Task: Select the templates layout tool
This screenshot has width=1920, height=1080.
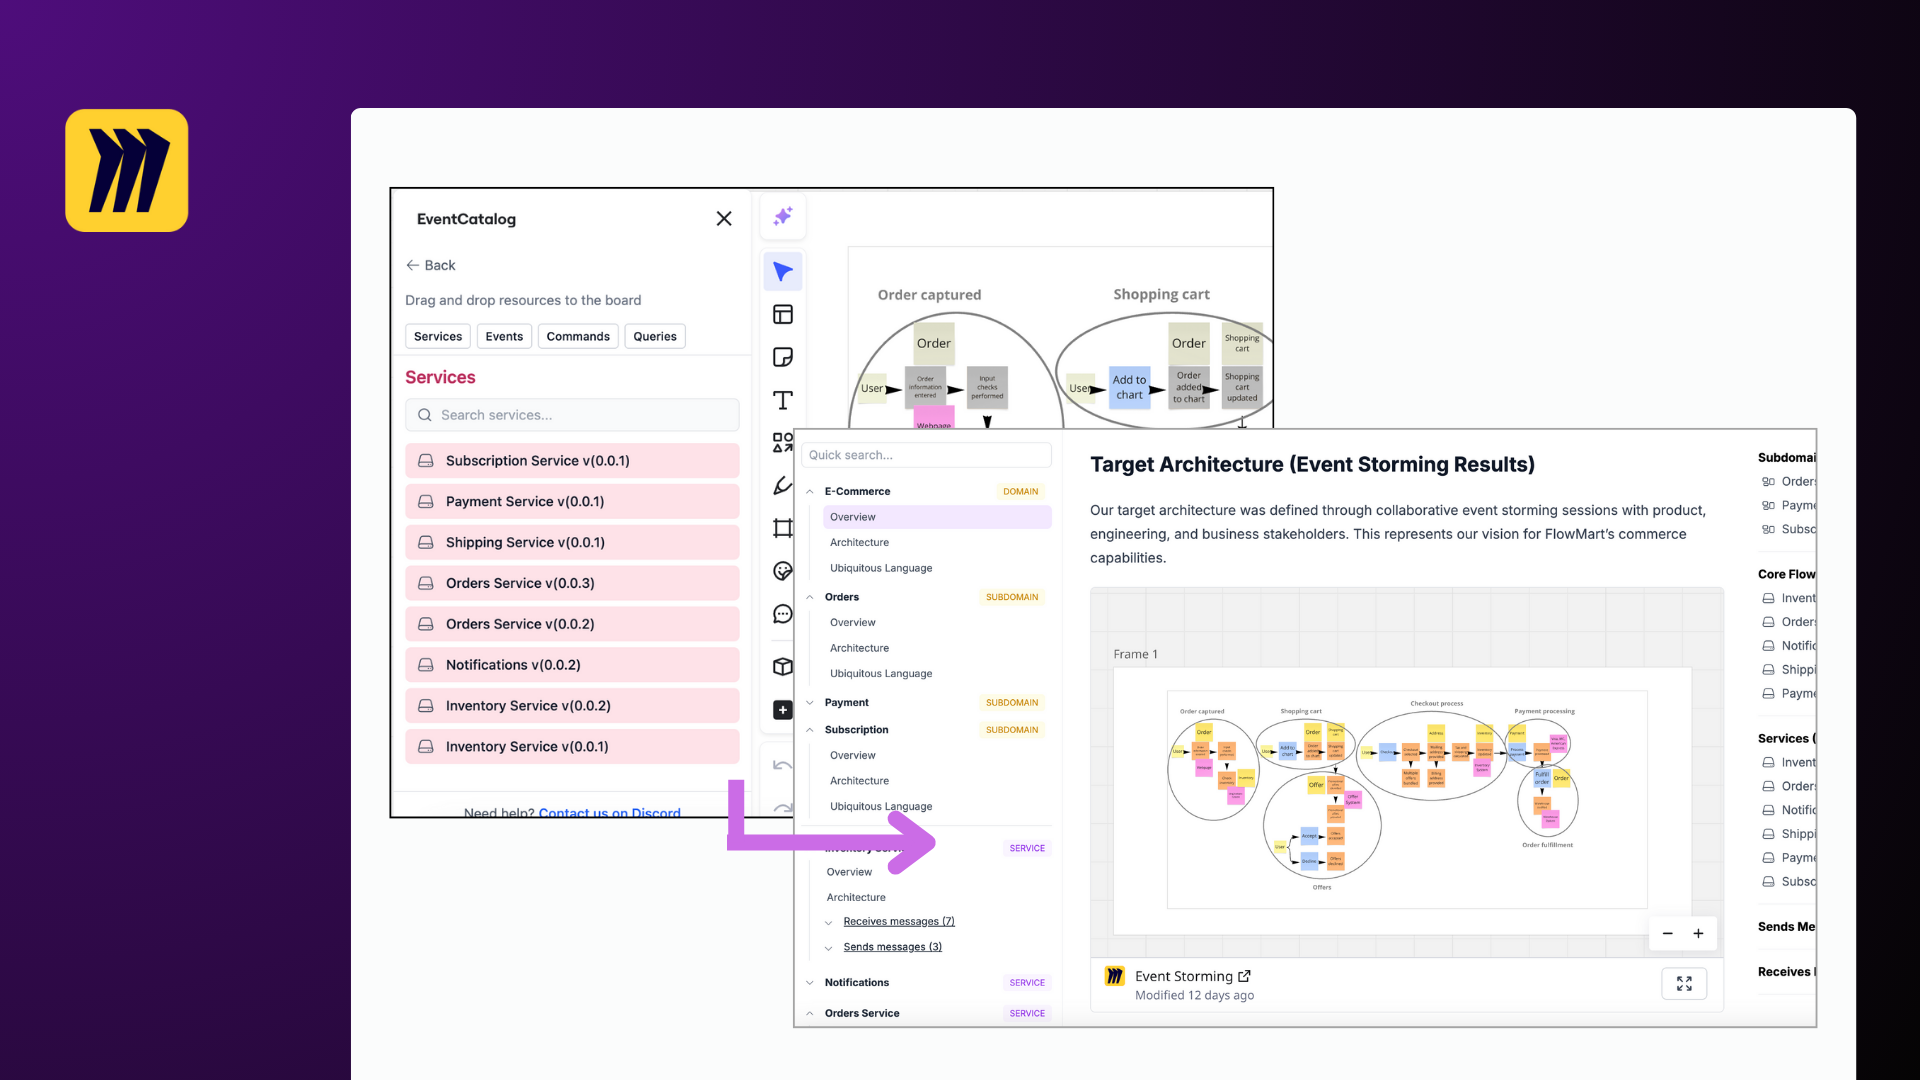Action: [783, 315]
